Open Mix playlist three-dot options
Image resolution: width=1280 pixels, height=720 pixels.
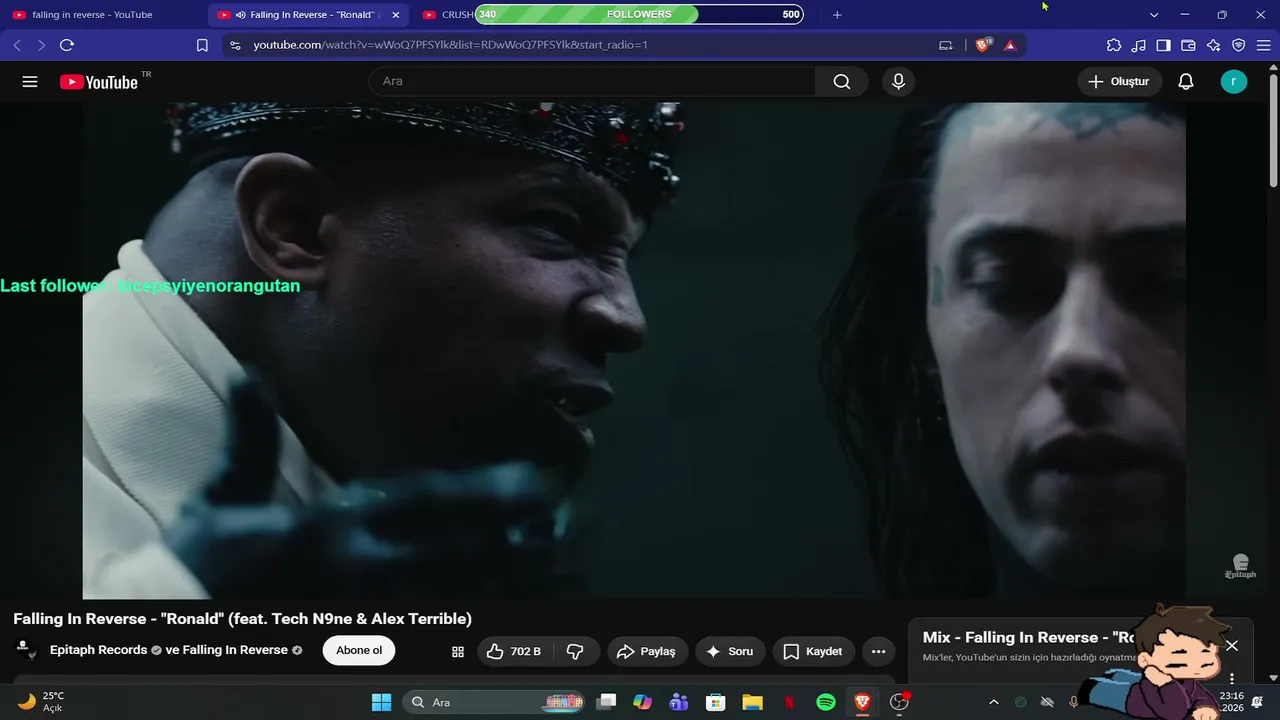tap(1232, 678)
